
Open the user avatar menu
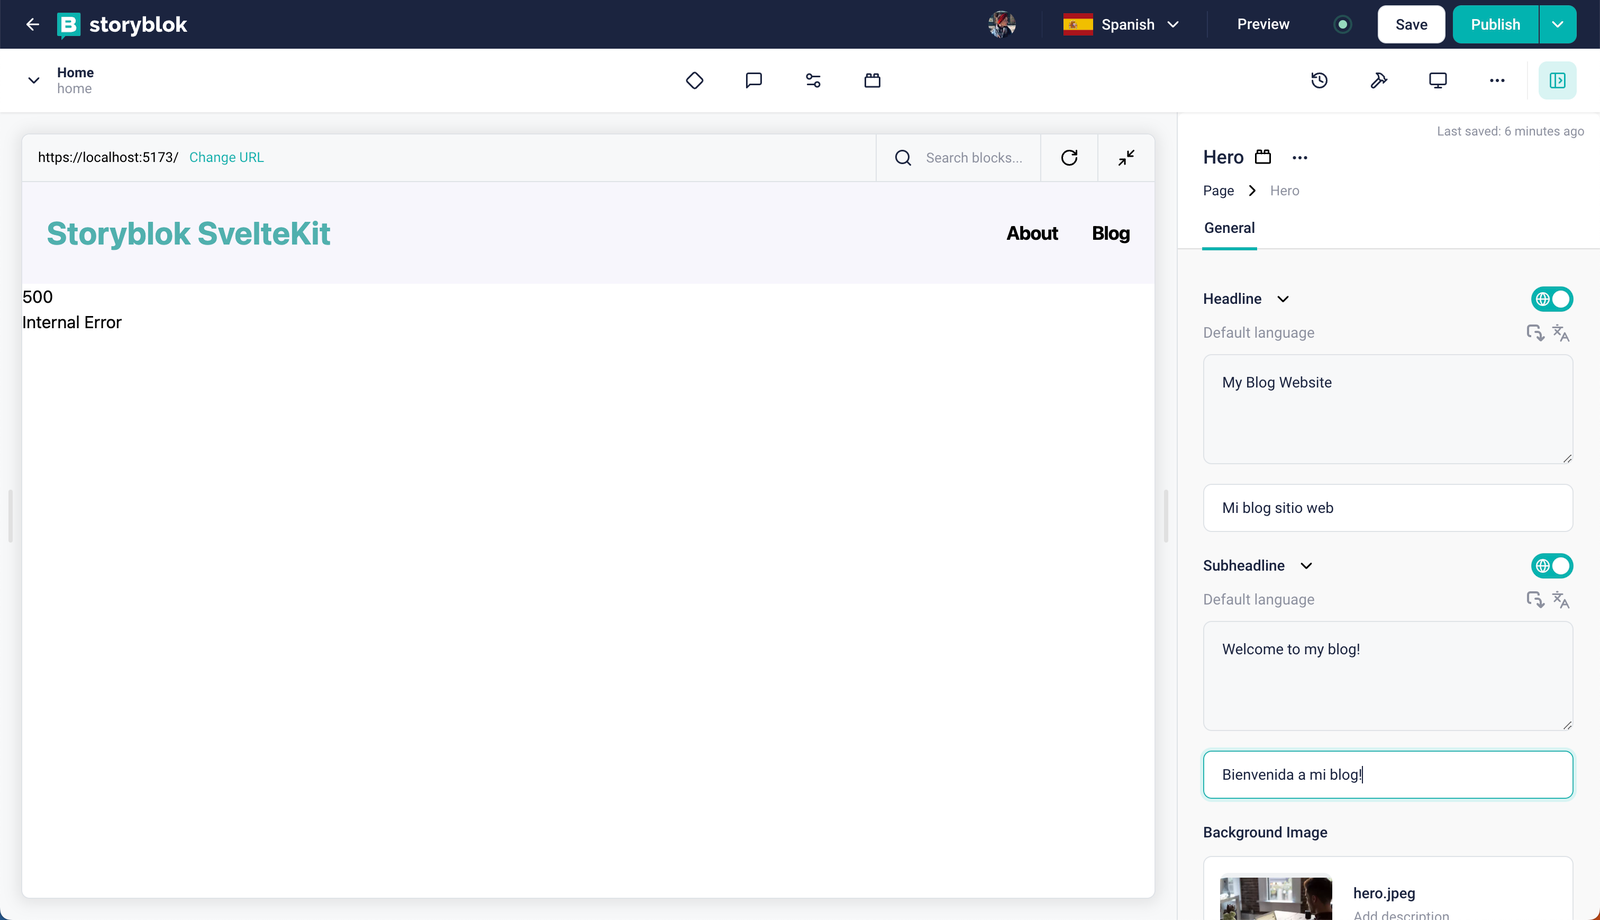pyautogui.click(x=1002, y=24)
